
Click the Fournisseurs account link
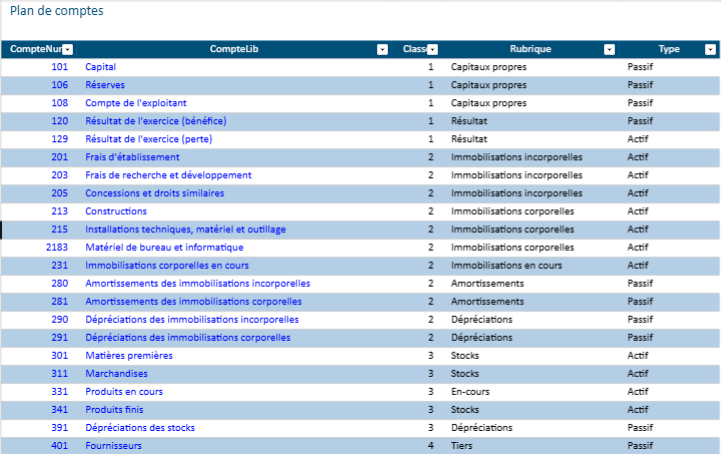113,445
